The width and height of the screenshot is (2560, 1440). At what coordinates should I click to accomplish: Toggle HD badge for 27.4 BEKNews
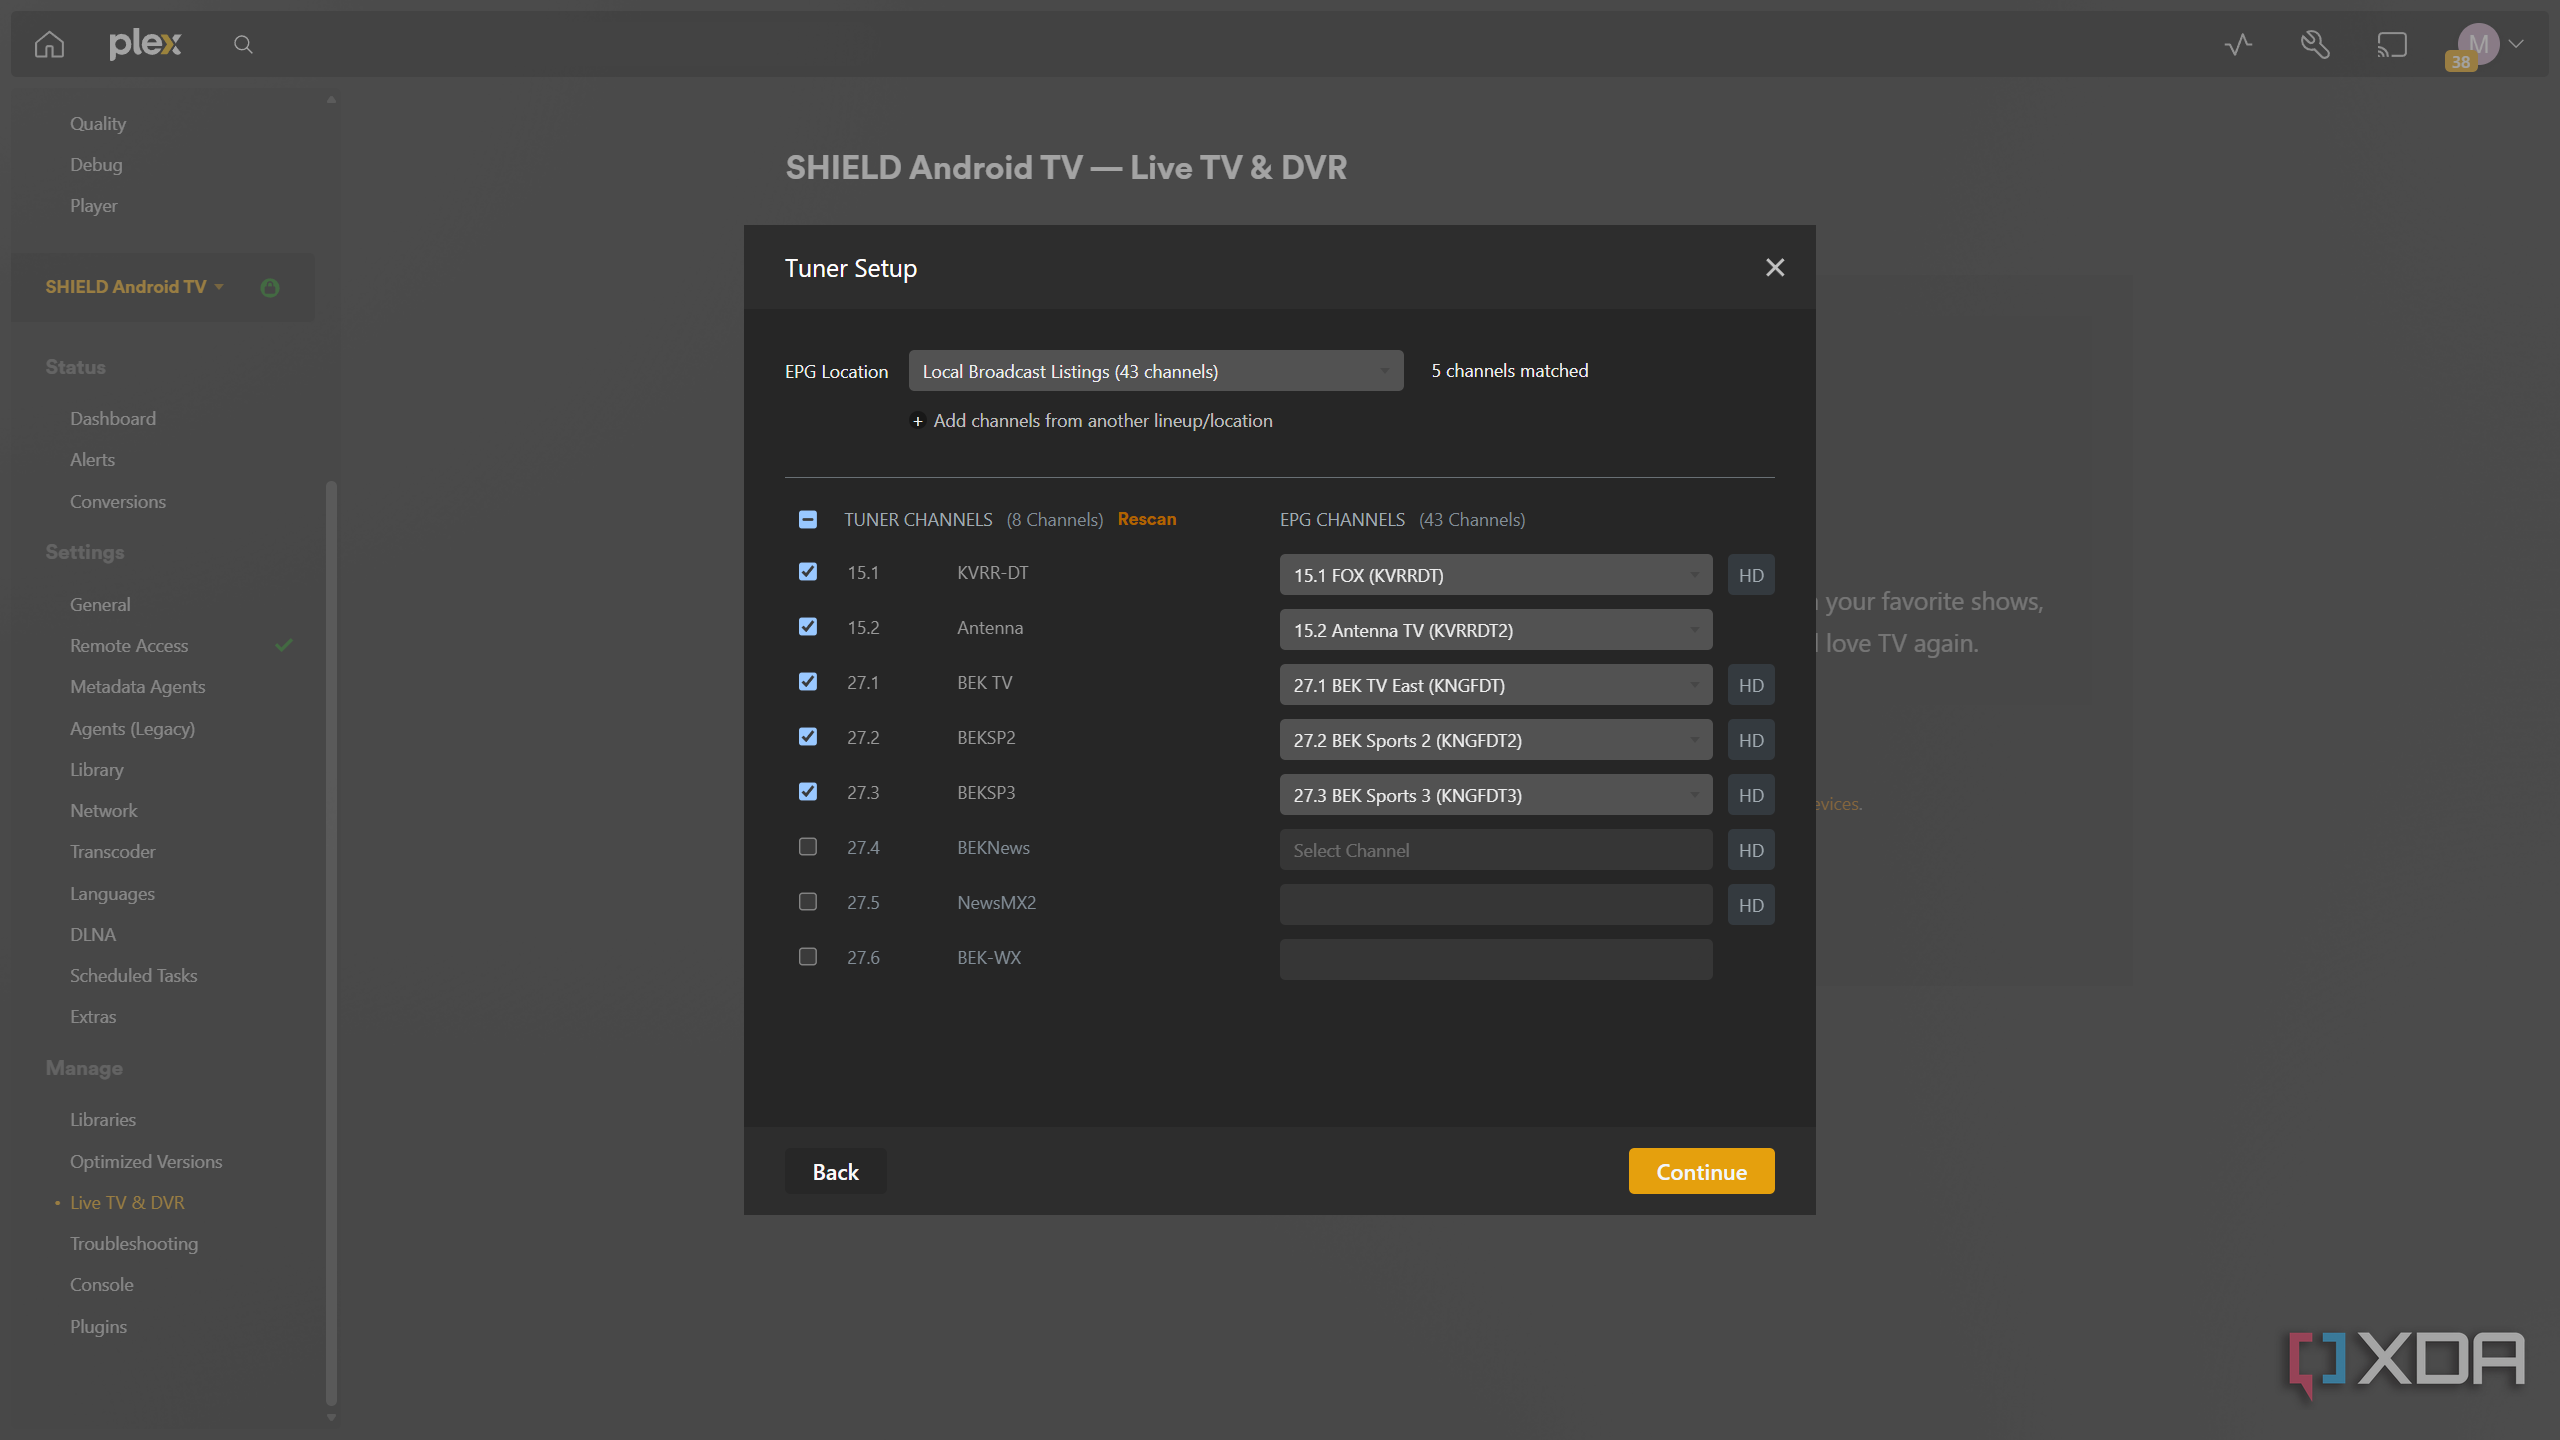(1751, 850)
